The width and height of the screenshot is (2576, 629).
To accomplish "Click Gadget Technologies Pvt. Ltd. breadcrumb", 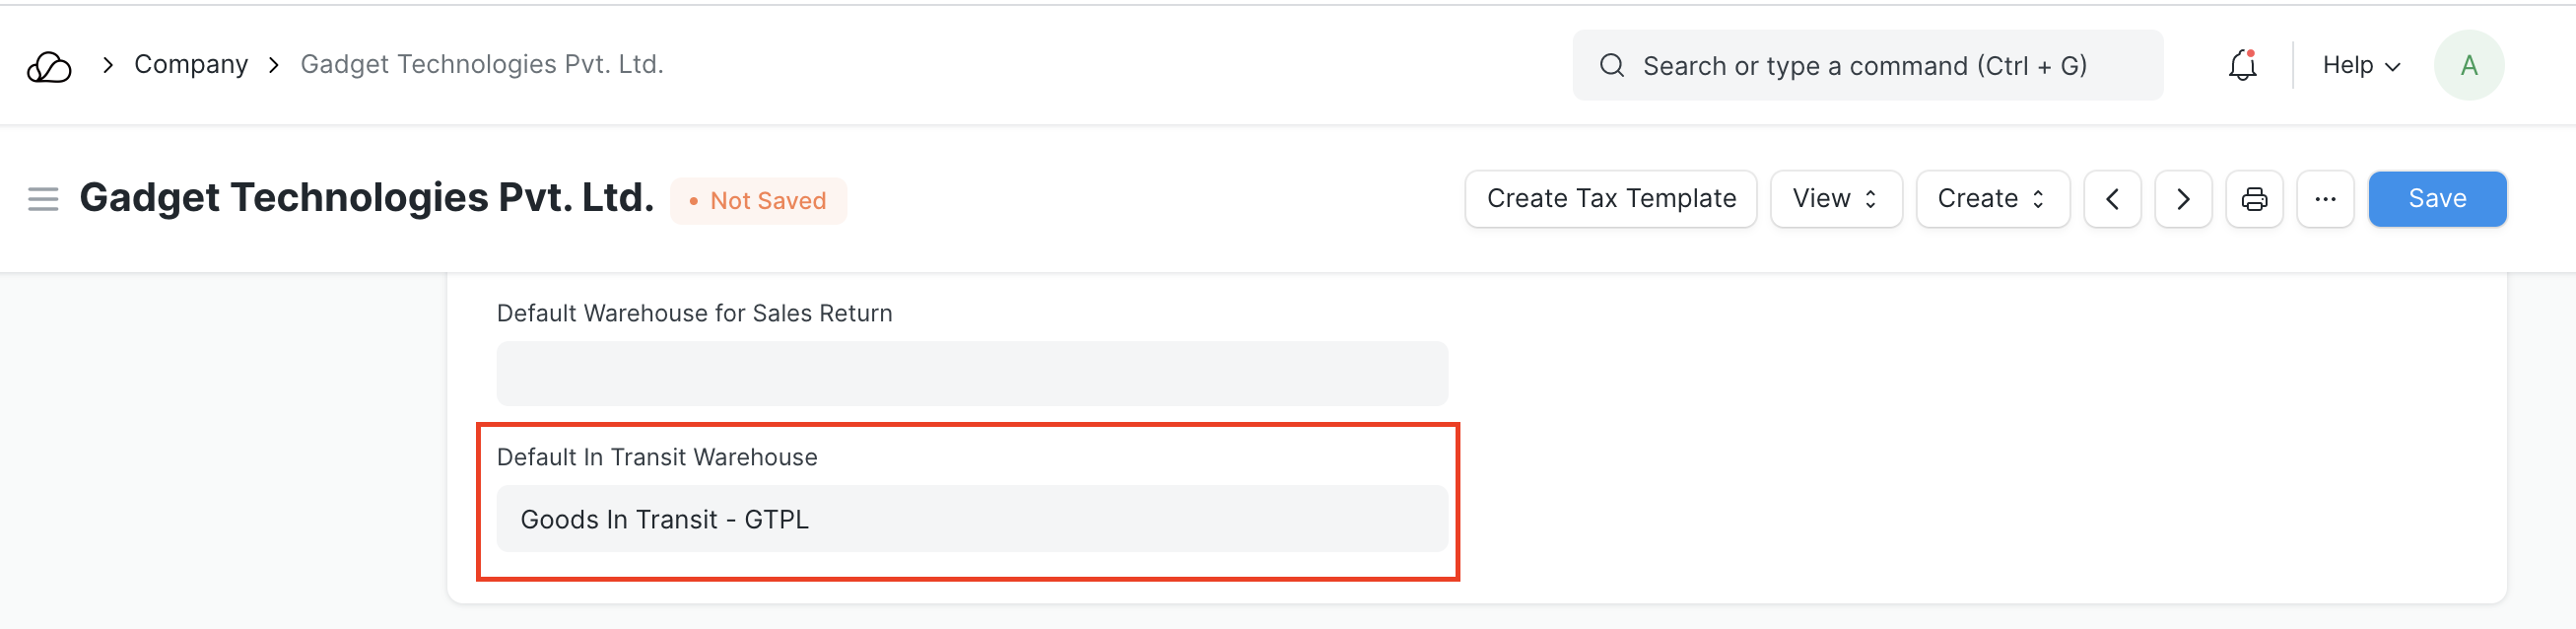I will [481, 65].
